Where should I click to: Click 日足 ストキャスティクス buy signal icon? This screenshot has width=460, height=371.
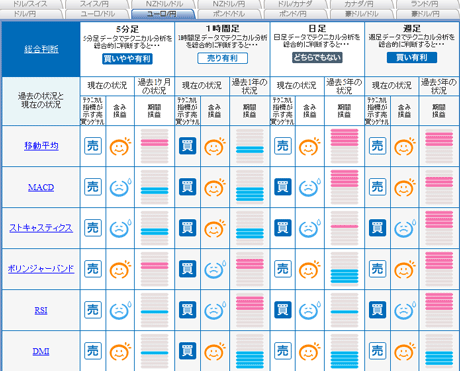pyautogui.click(x=283, y=228)
